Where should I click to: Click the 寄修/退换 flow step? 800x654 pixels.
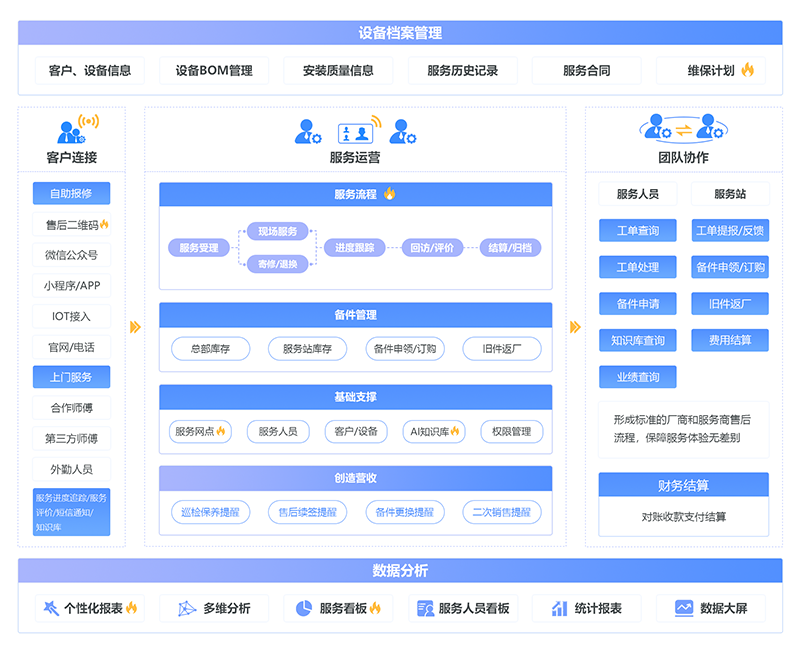278,264
